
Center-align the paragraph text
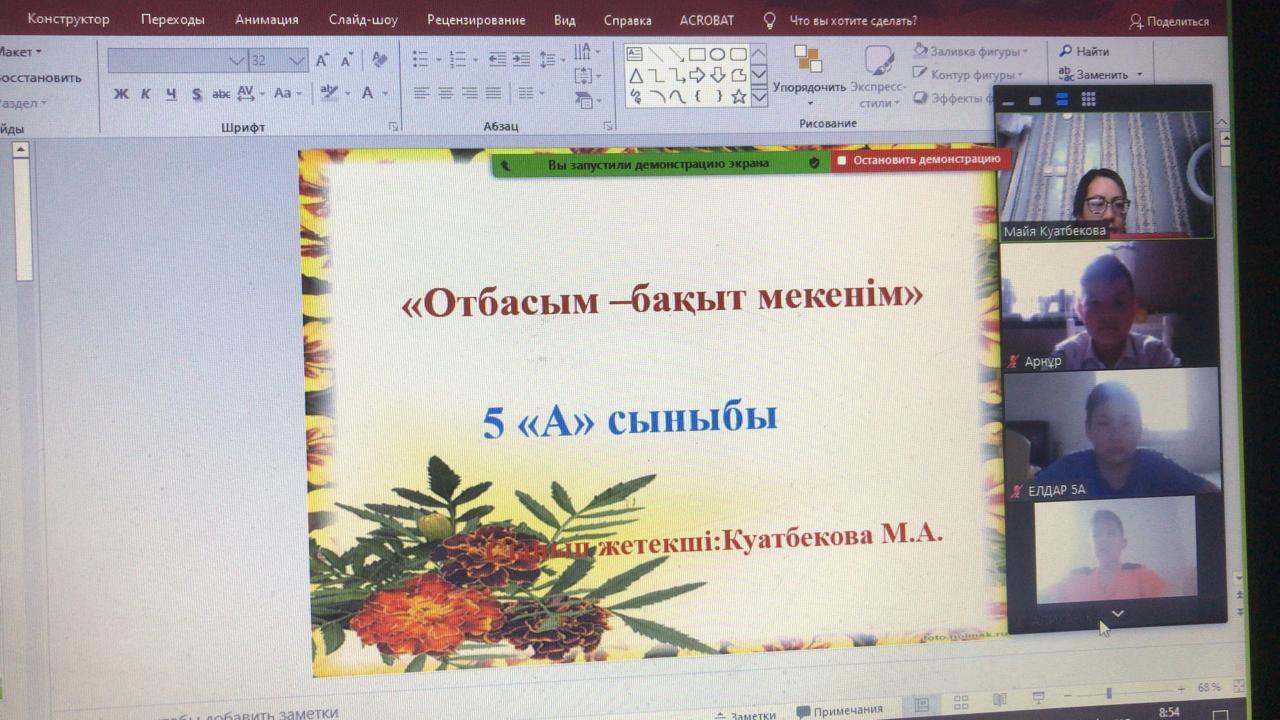click(445, 93)
